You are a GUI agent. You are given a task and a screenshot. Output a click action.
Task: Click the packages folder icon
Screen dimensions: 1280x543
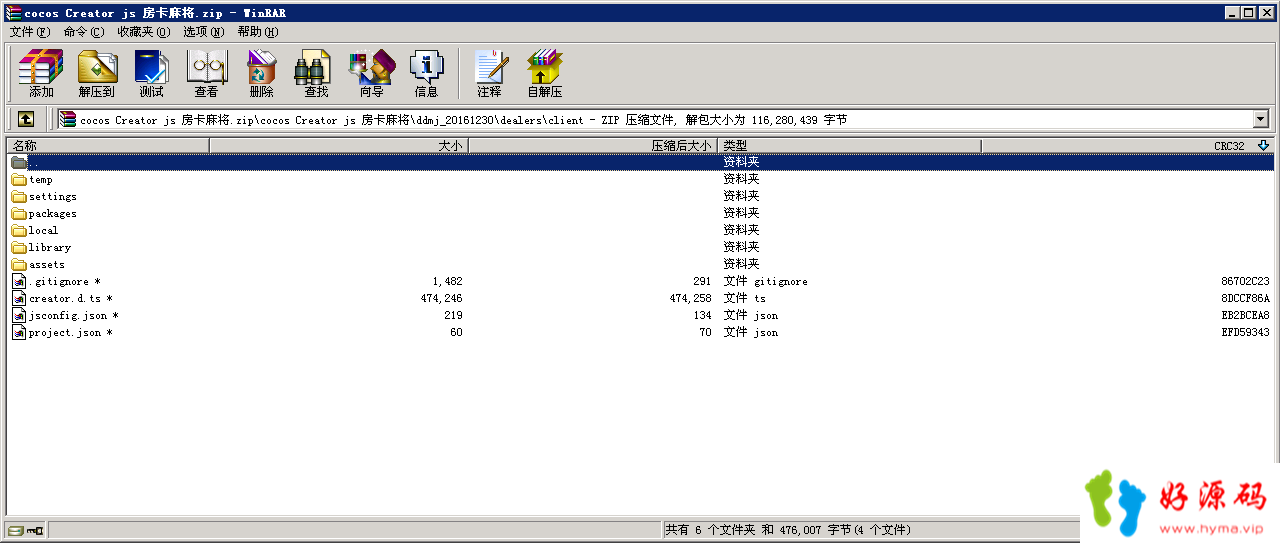19,214
